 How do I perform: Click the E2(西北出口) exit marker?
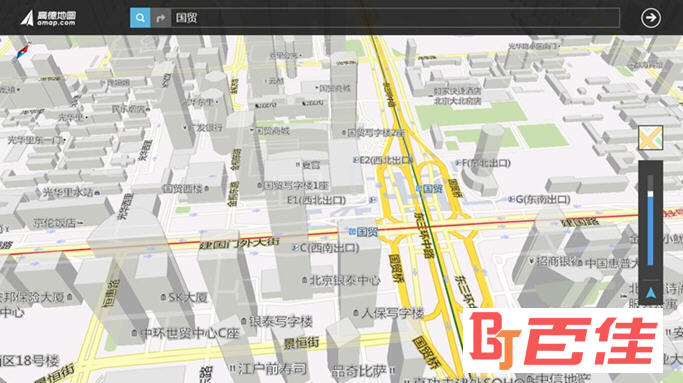pos(383,160)
